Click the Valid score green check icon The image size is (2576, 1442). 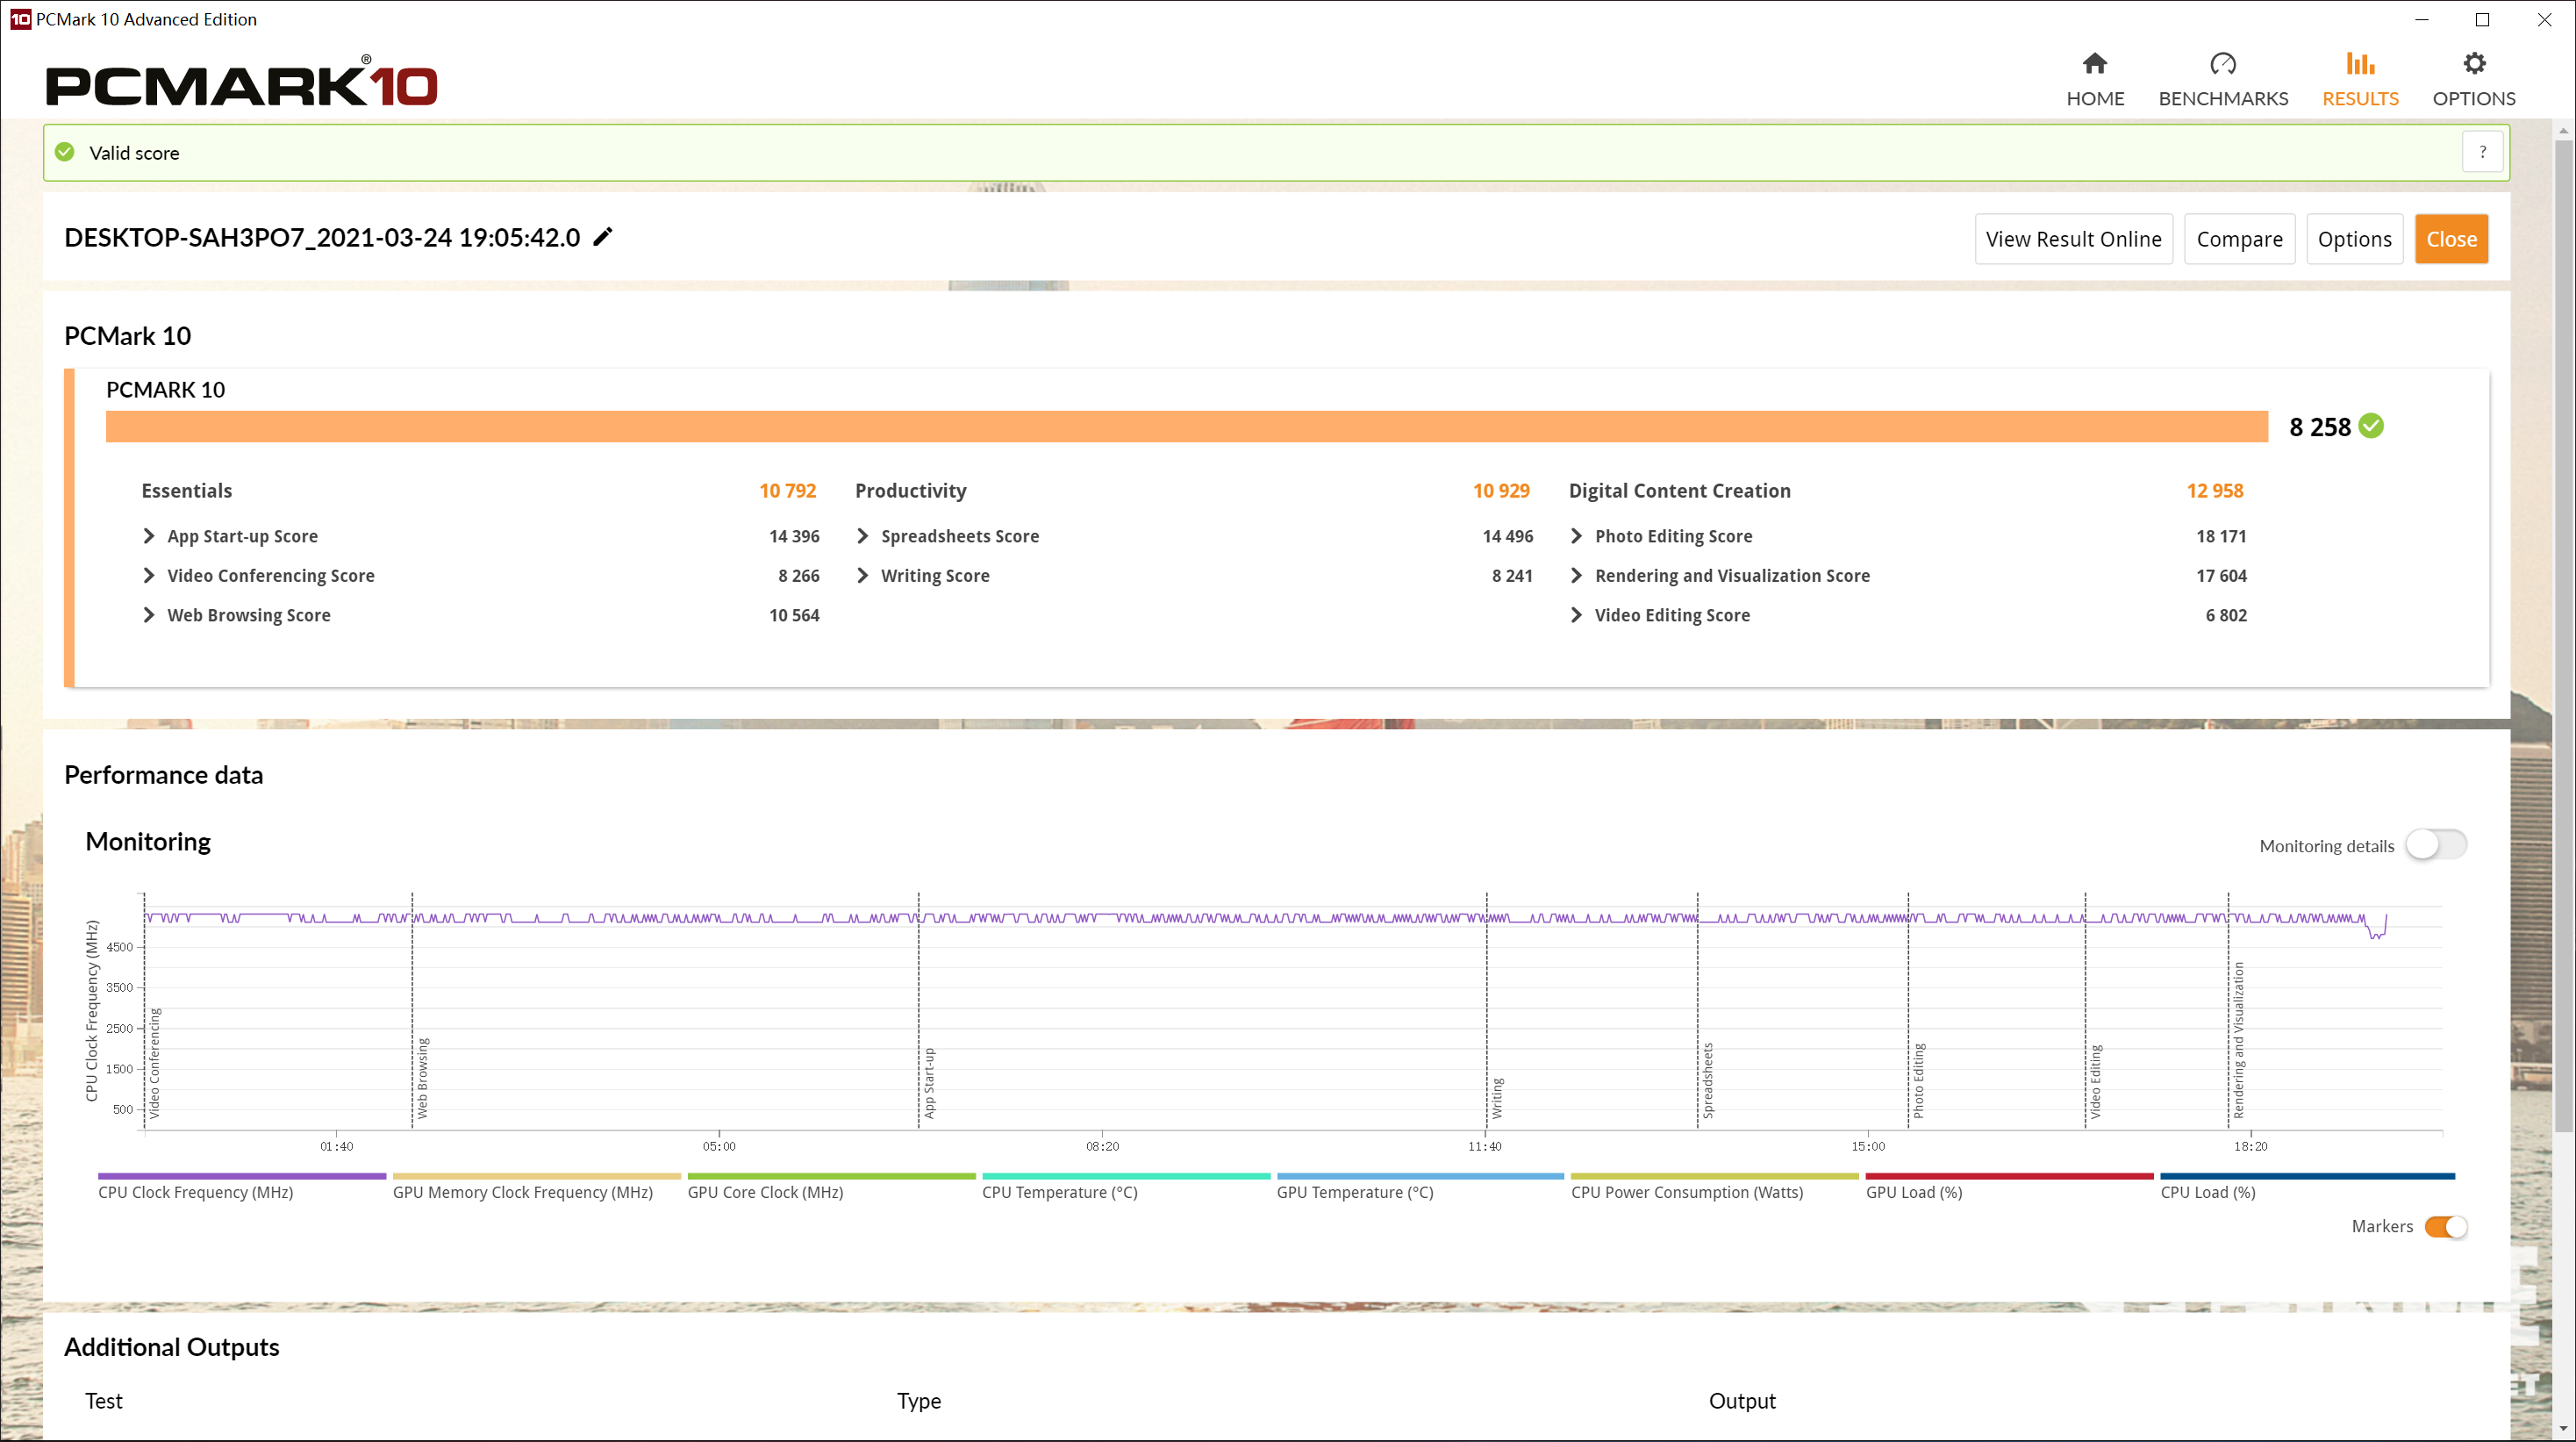click(x=65, y=152)
